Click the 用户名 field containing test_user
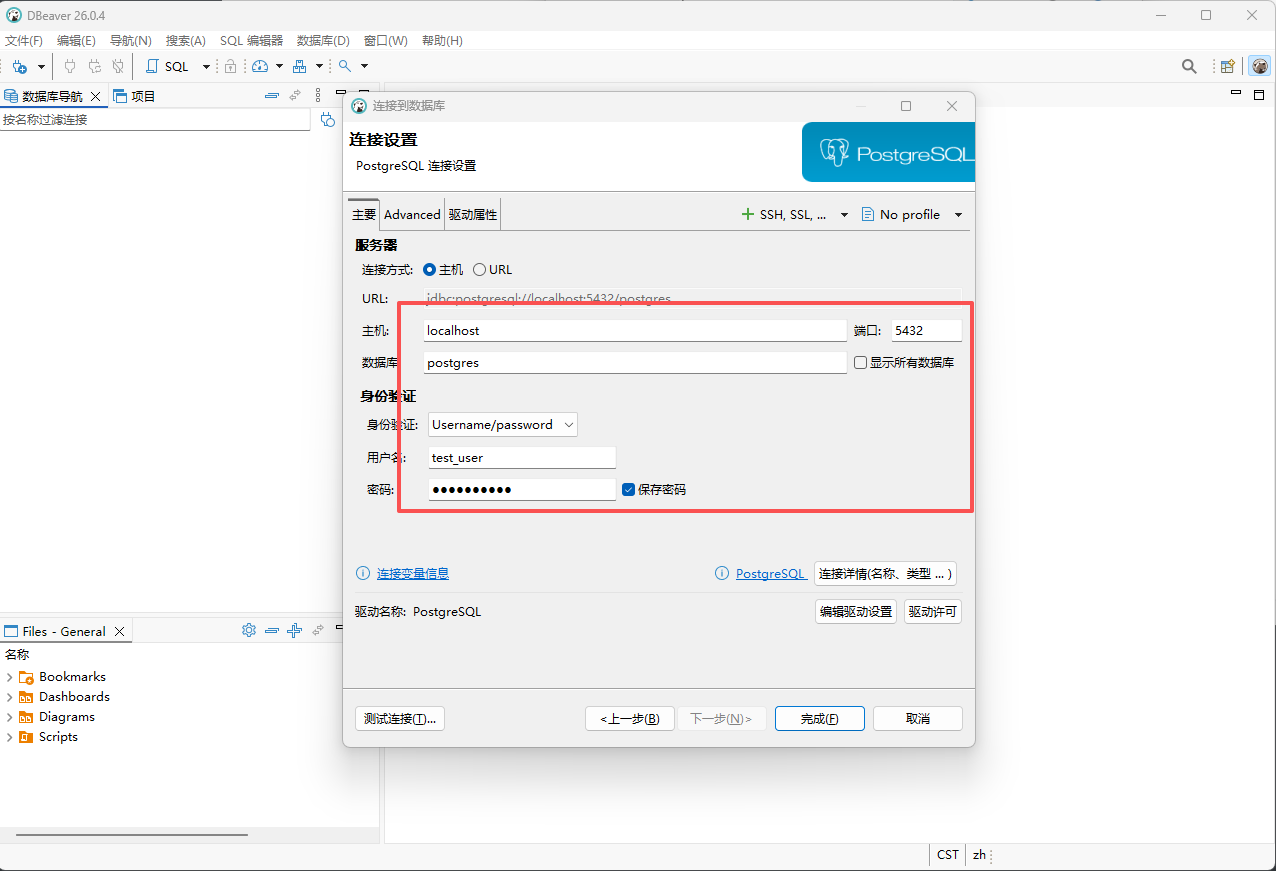 pyautogui.click(x=522, y=457)
